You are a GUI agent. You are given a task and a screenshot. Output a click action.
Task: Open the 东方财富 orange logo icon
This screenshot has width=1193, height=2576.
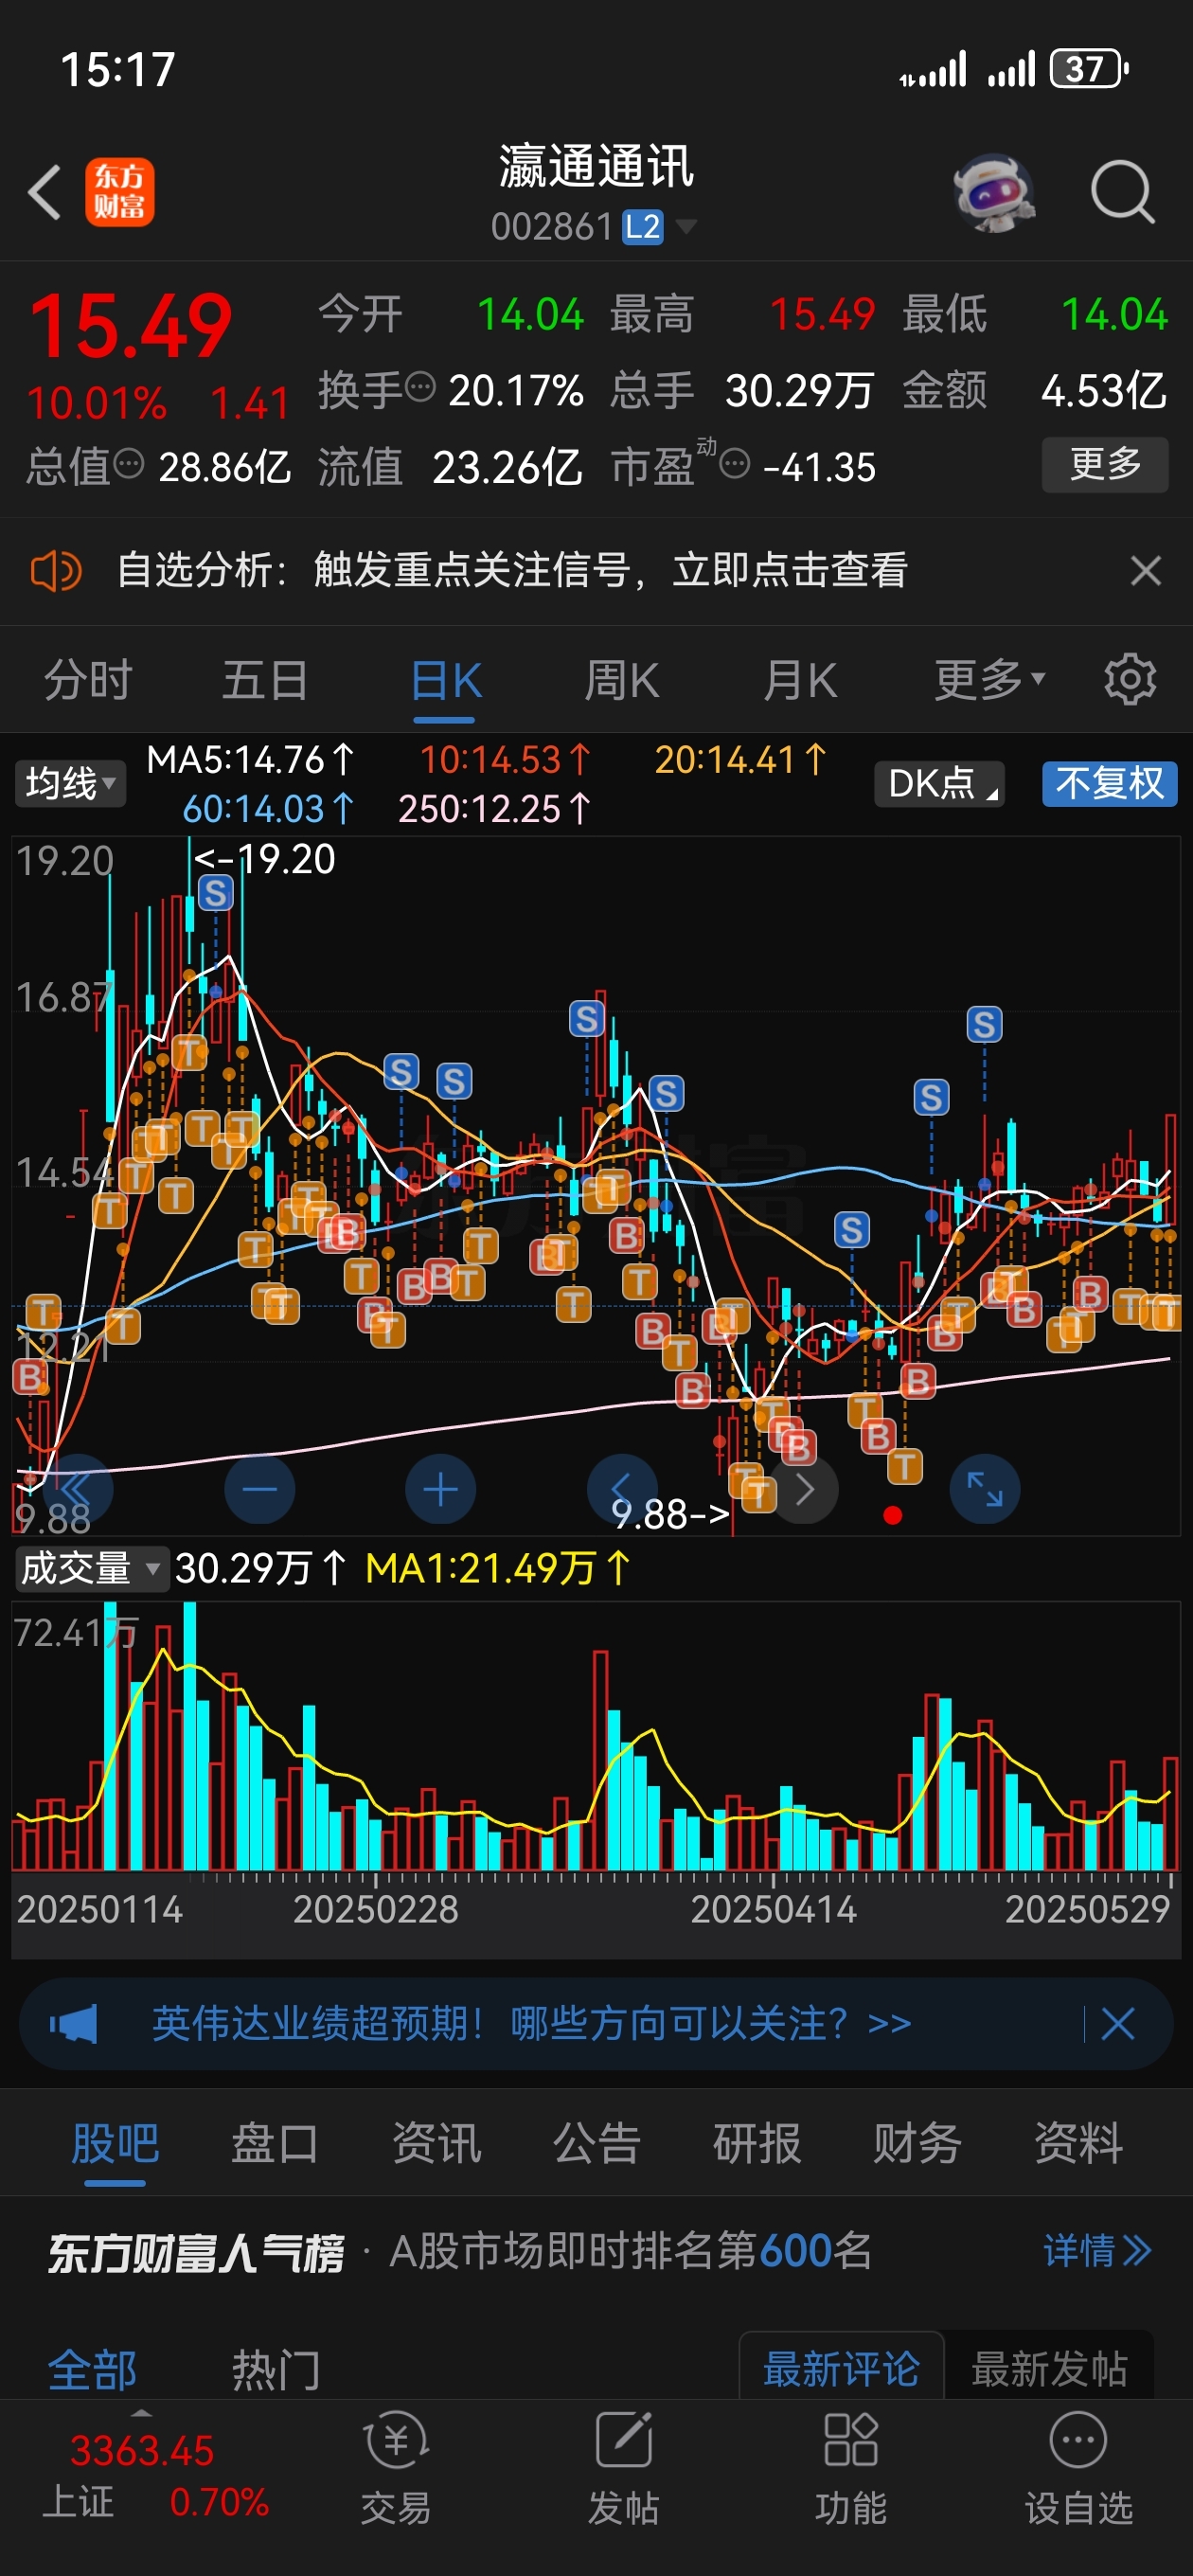pos(119,192)
